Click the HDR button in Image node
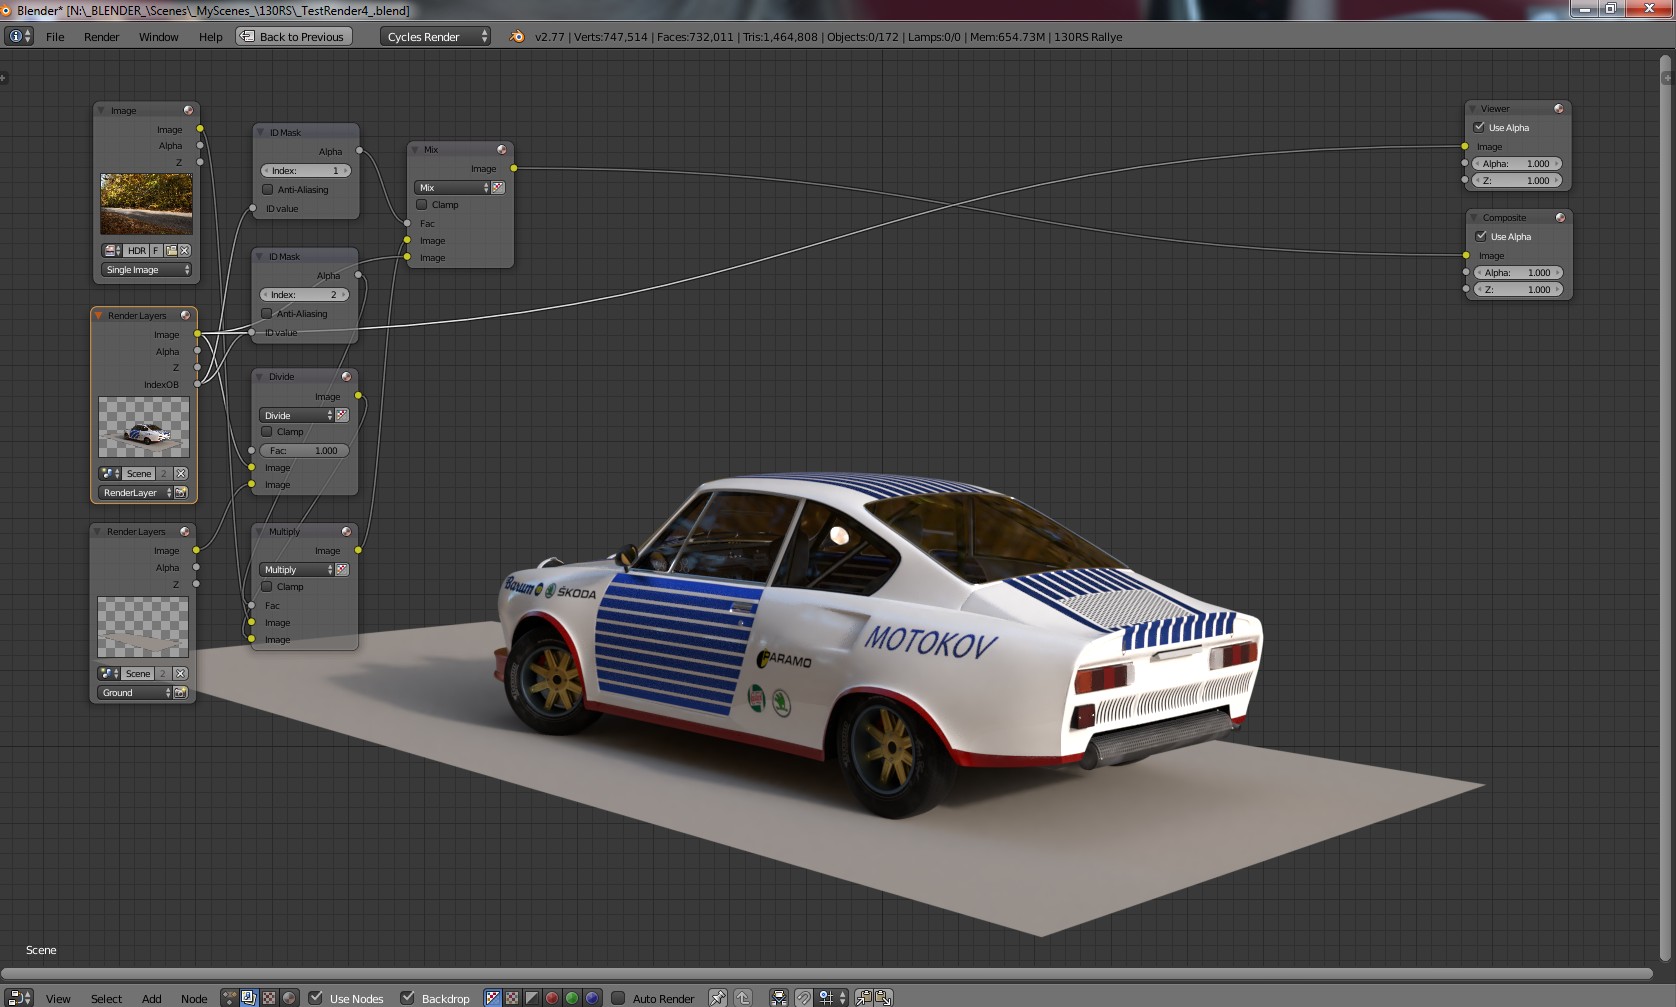Image resolution: width=1676 pixels, height=1007 pixels. pos(137,251)
